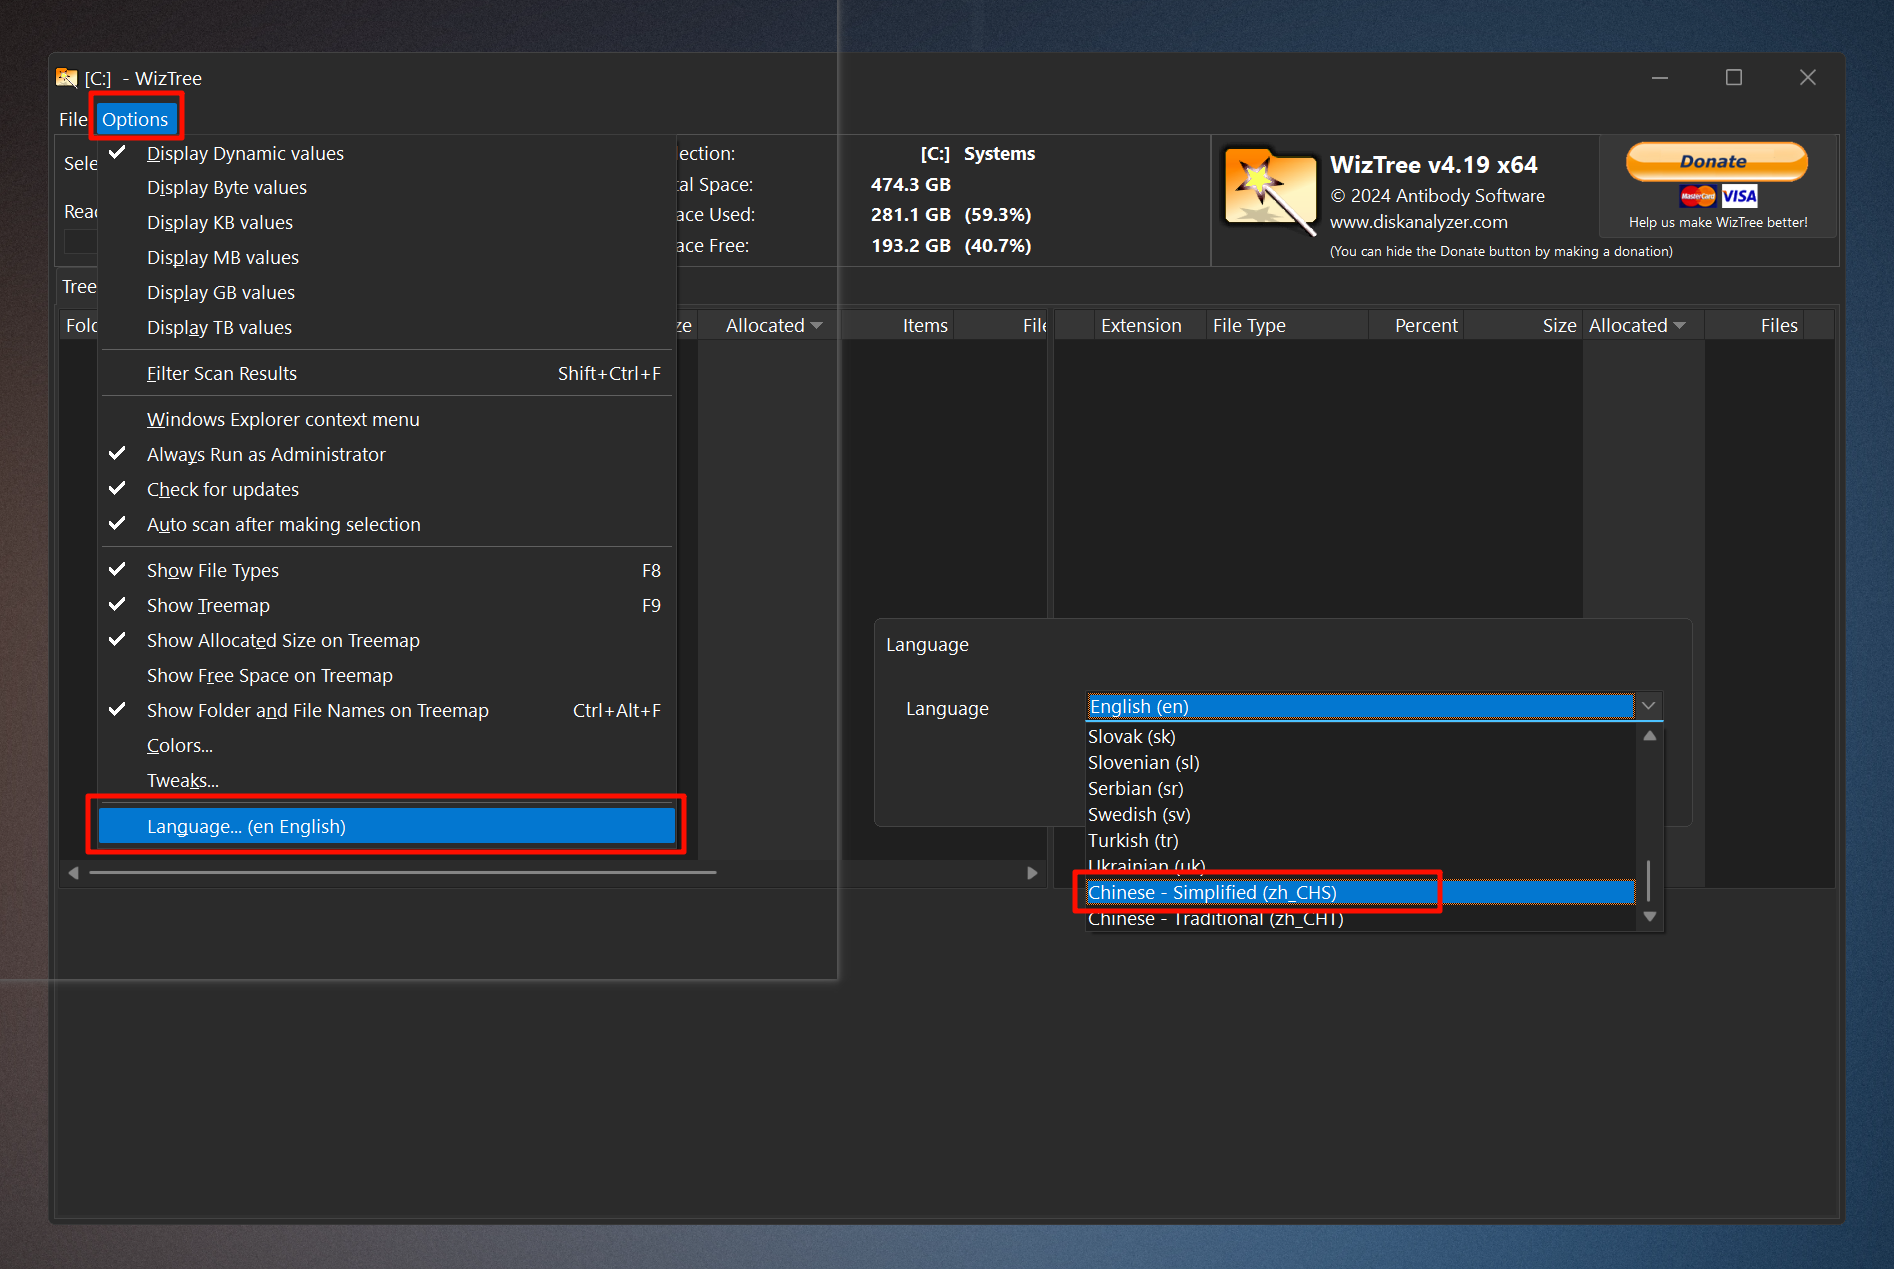
Task: Disable Always Run as Administrator
Action: [x=266, y=454]
